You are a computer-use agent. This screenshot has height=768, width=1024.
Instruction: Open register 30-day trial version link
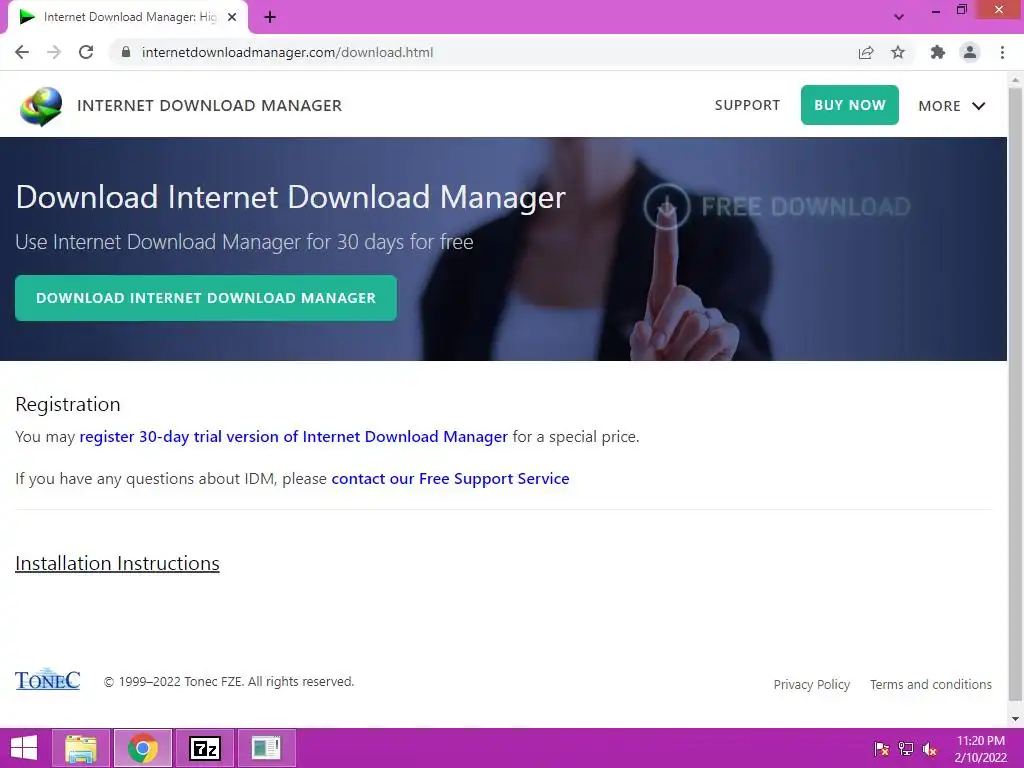coord(293,436)
